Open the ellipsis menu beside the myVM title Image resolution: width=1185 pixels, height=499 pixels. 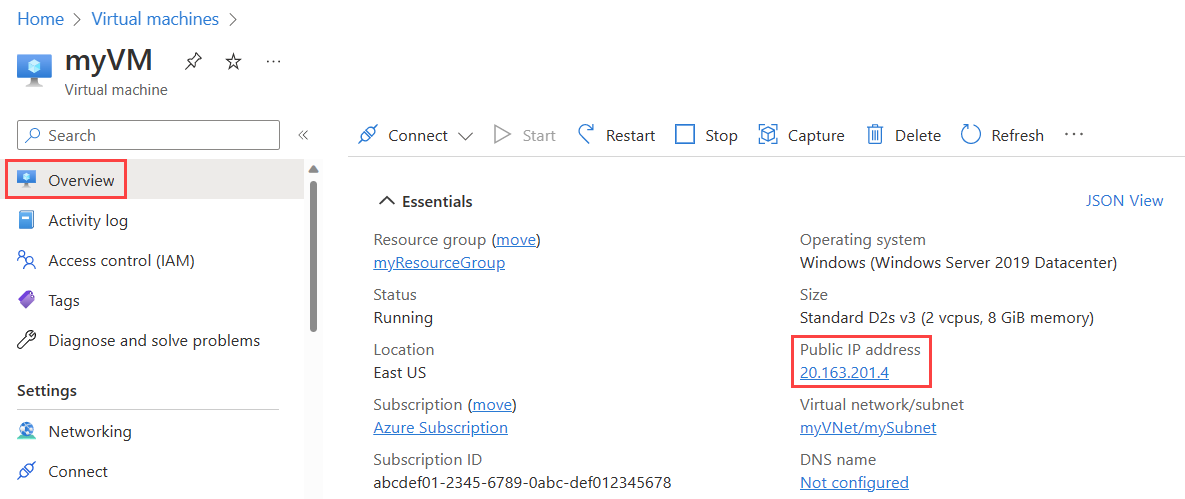274,62
